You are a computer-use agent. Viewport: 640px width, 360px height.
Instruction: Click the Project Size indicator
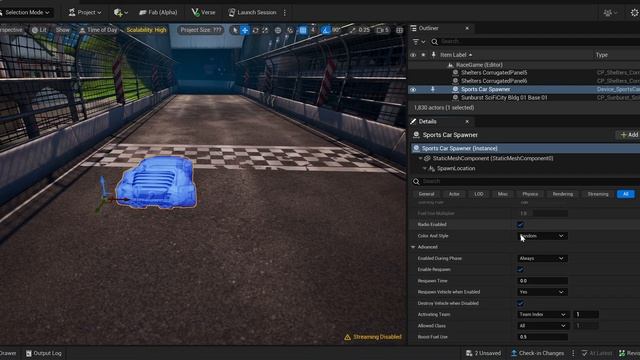pos(200,30)
